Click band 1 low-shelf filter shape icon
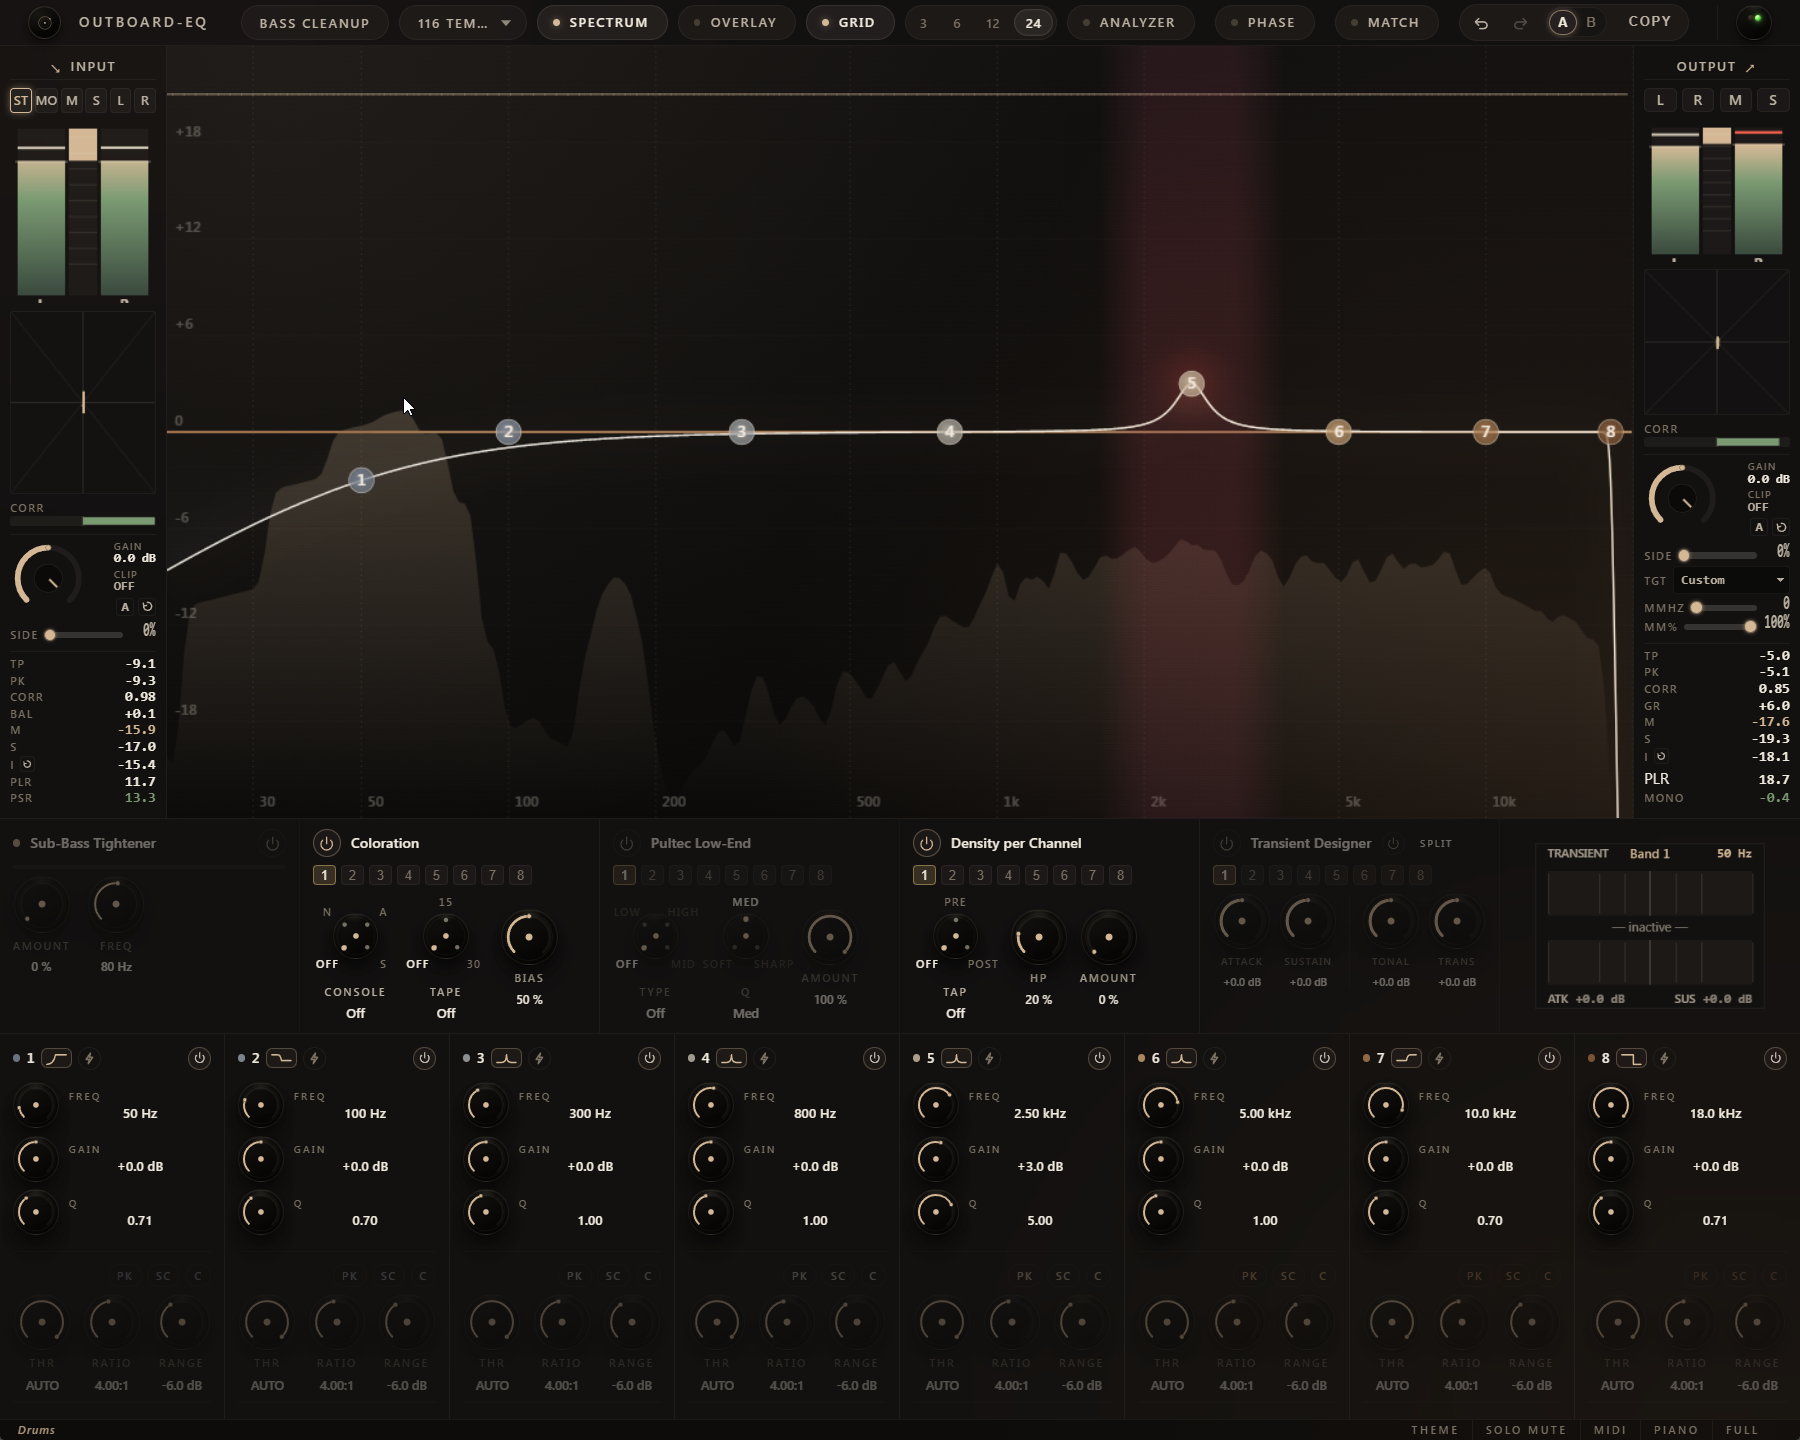 pyautogui.click(x=56, y=1058)
